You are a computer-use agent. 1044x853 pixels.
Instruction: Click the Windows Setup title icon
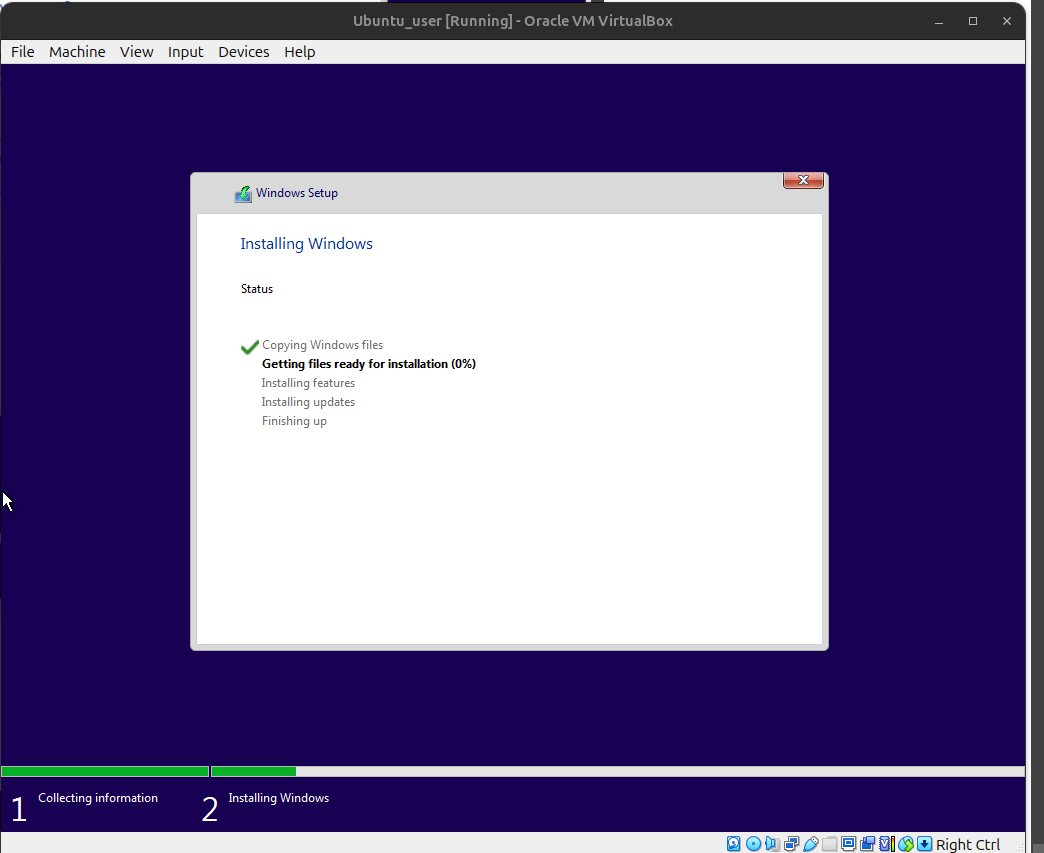click(243, 194)
